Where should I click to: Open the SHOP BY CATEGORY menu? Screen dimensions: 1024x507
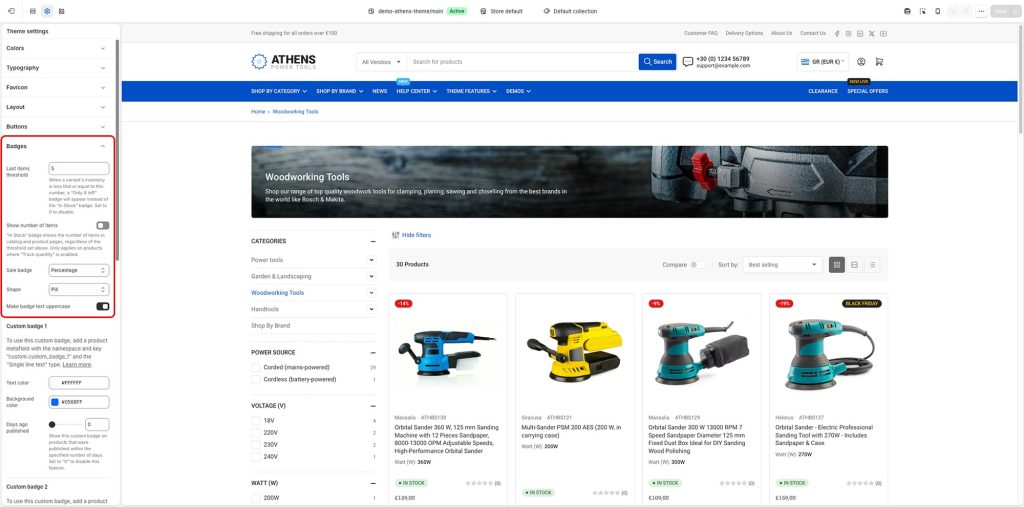click(279, 91)
